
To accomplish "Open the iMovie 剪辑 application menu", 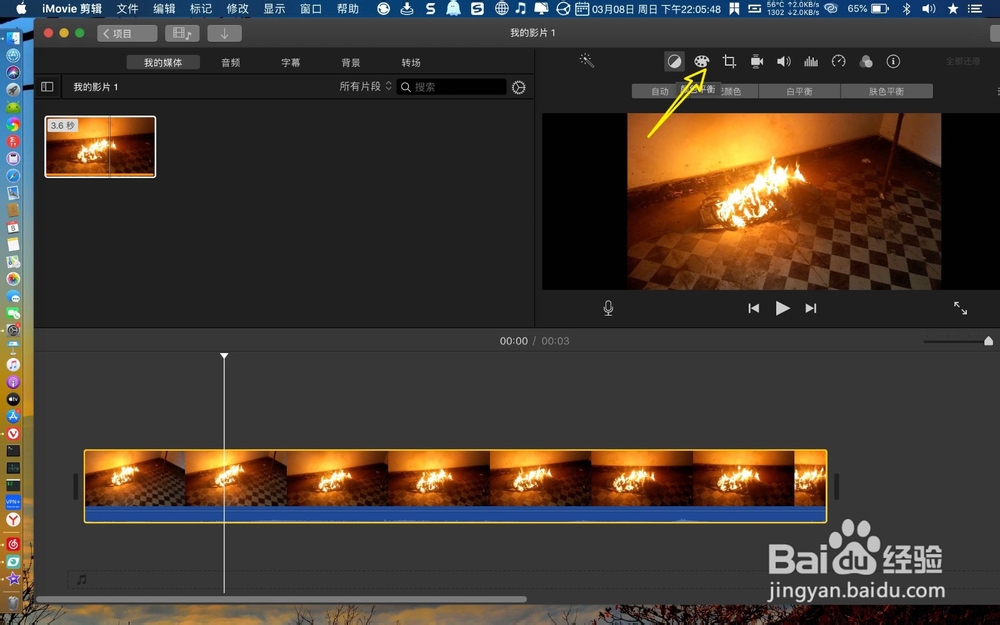I will point(72,9).
